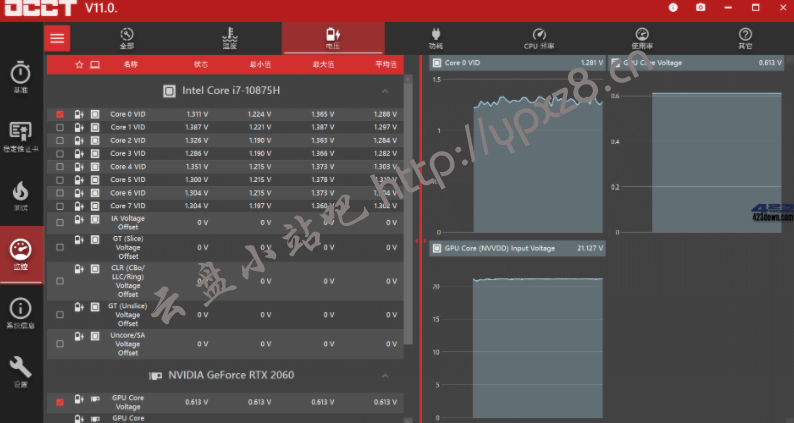
Task: Click the voltage icon in Core 2 VID row
Action: [x=79, y=140]
